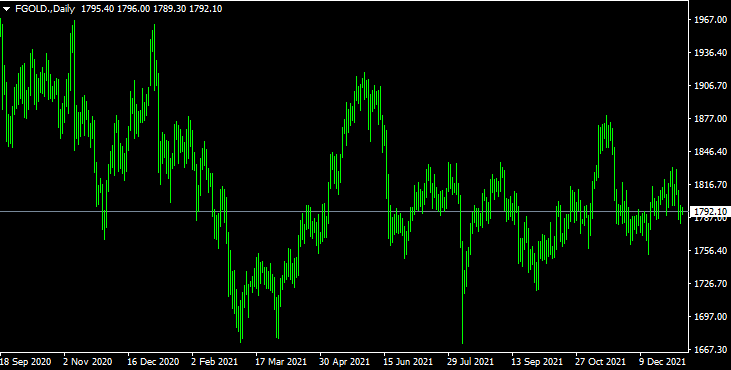Click the white triangle before FGOLD title
This screenshot has height=370, width=731.
[7, 9]
